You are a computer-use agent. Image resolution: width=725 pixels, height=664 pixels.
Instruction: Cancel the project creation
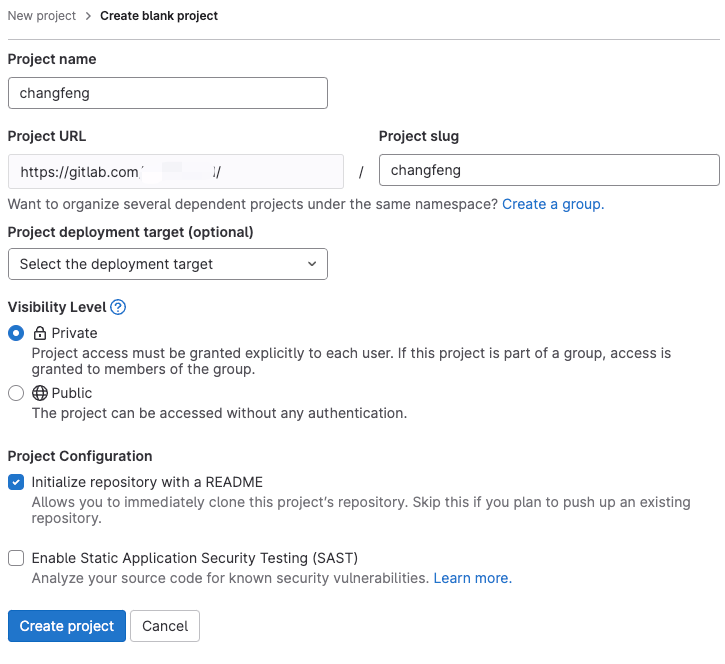[x=165, y=626]
